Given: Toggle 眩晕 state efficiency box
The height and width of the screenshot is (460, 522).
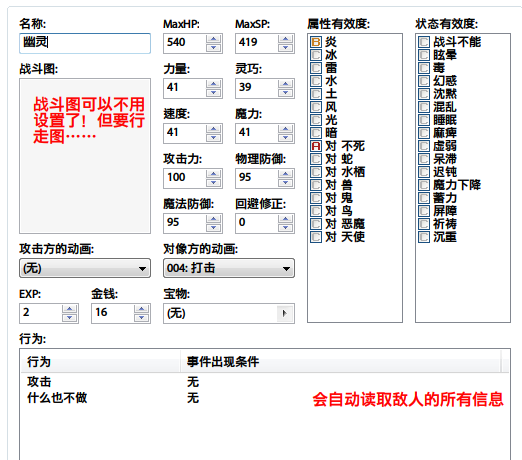Looking at the screenshot, I should point(424,55).
